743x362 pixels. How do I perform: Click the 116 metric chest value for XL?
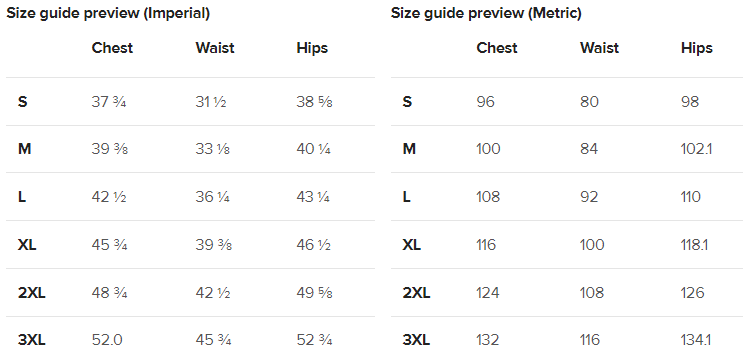(x=486, y=245)
